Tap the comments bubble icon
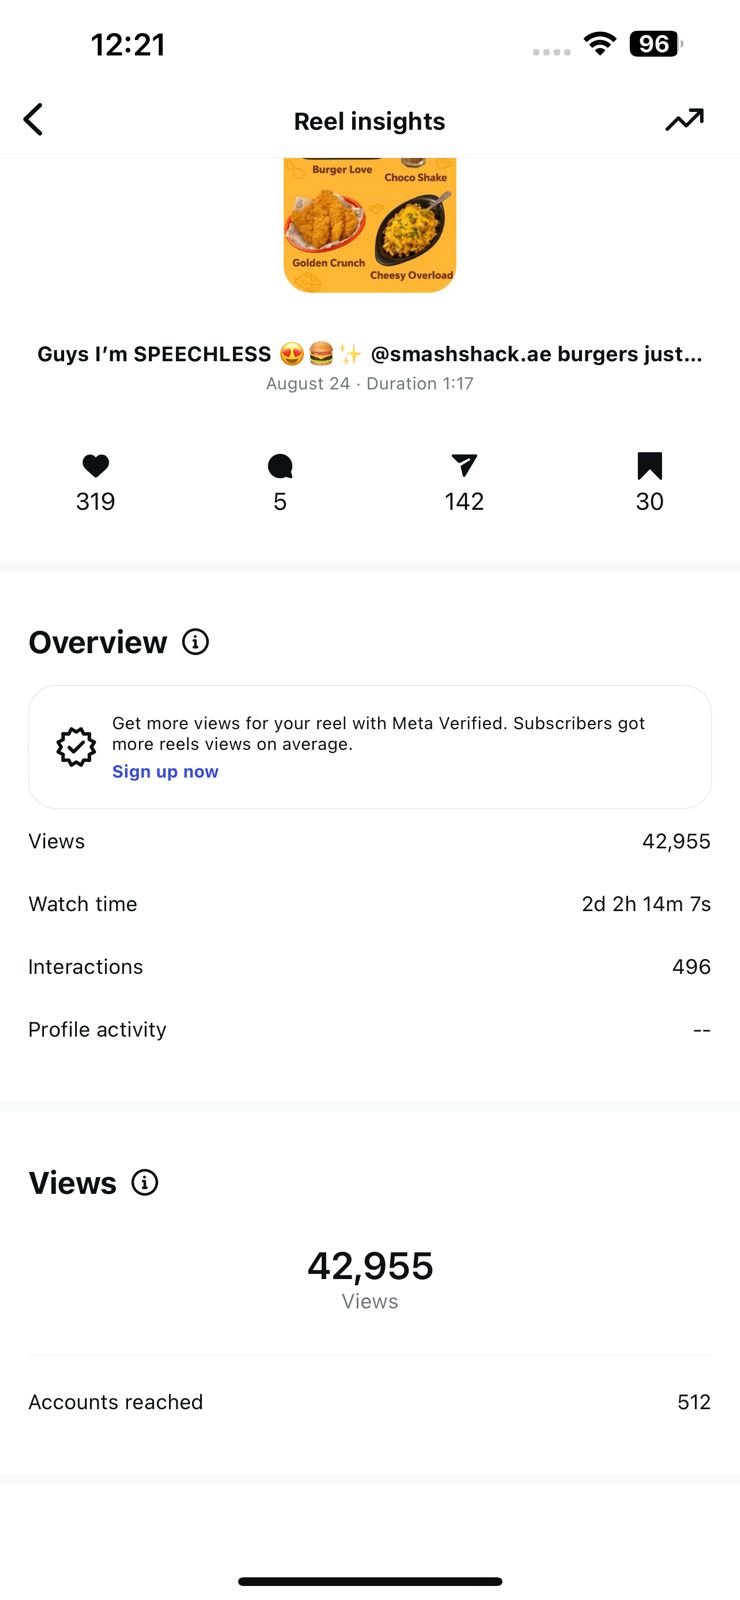Screen dimensions: 740x1600 click(280, 466)
